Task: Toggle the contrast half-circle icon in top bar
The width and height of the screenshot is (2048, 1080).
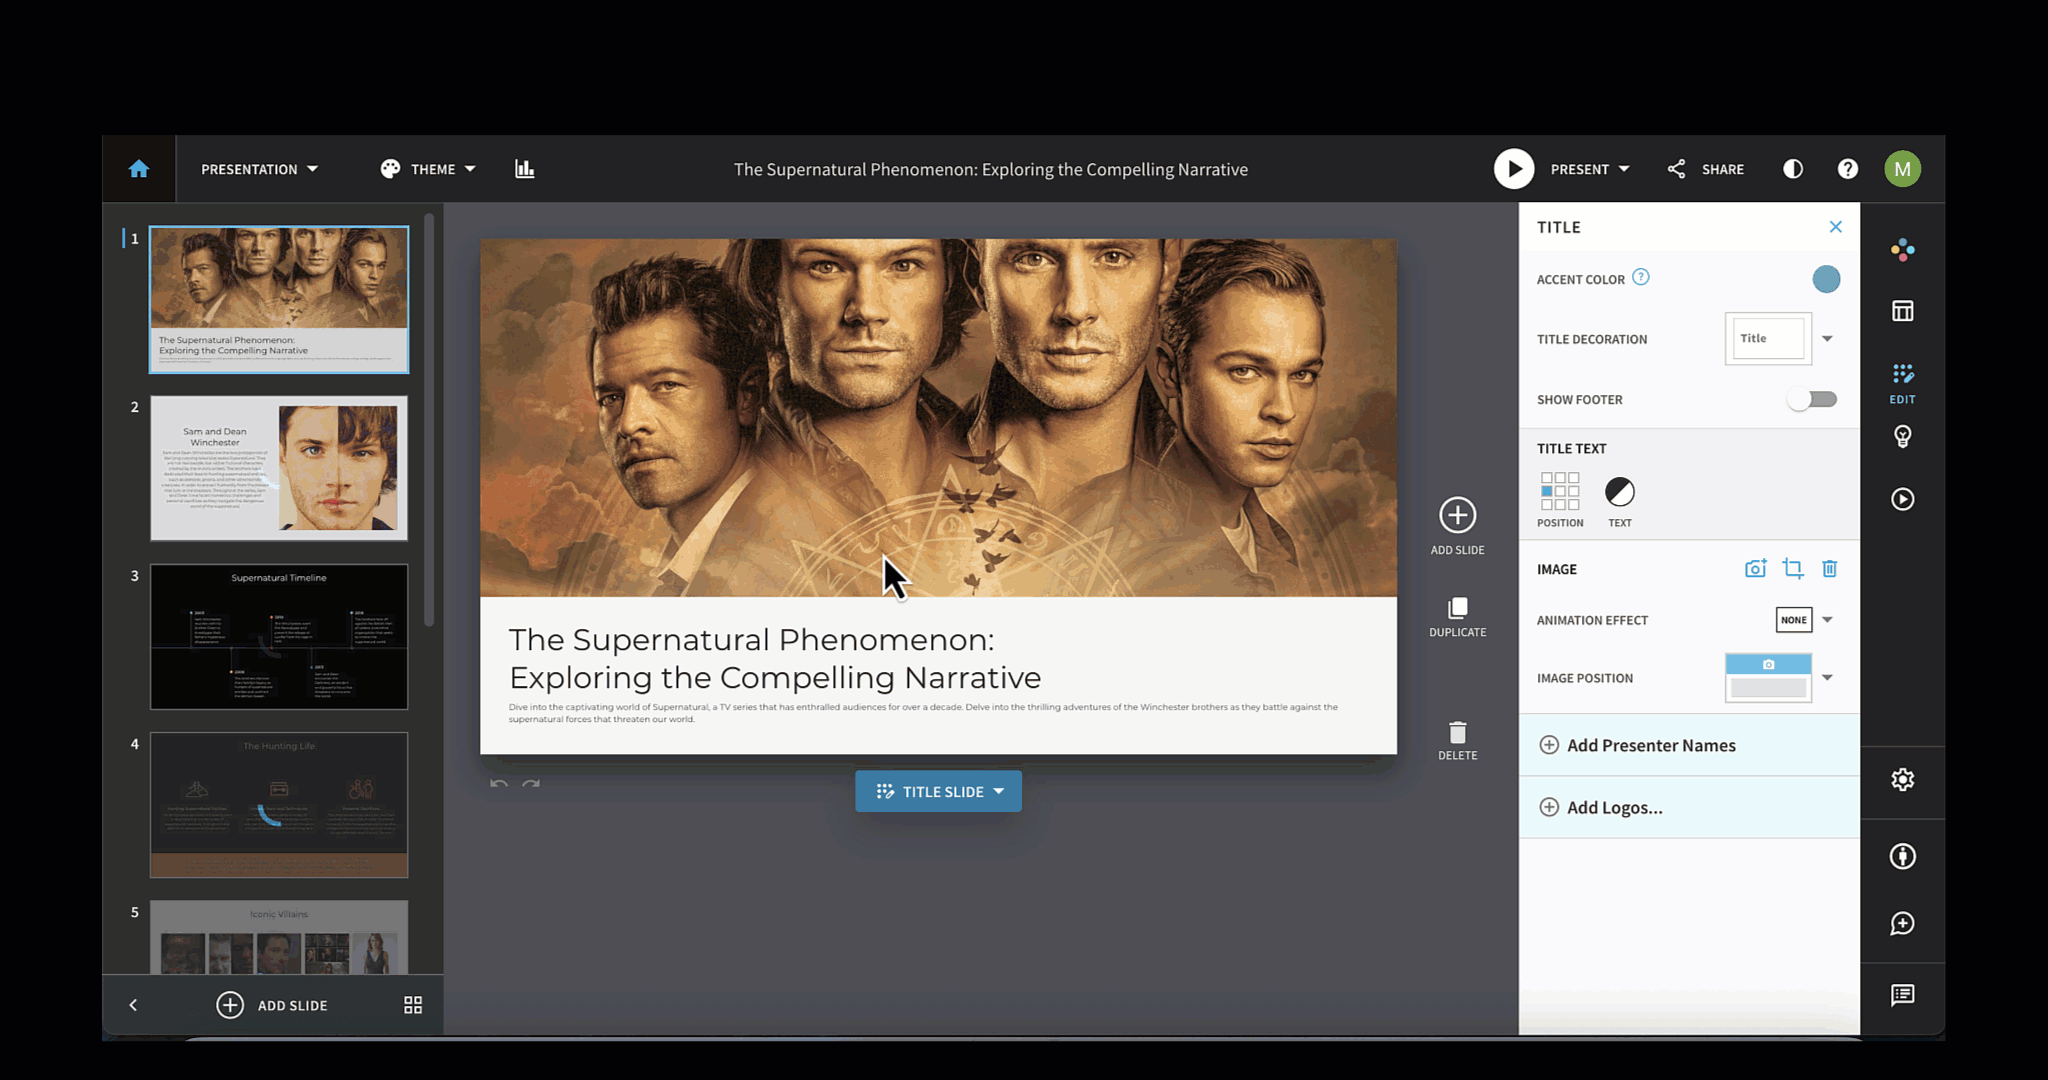Action: 1793,169
